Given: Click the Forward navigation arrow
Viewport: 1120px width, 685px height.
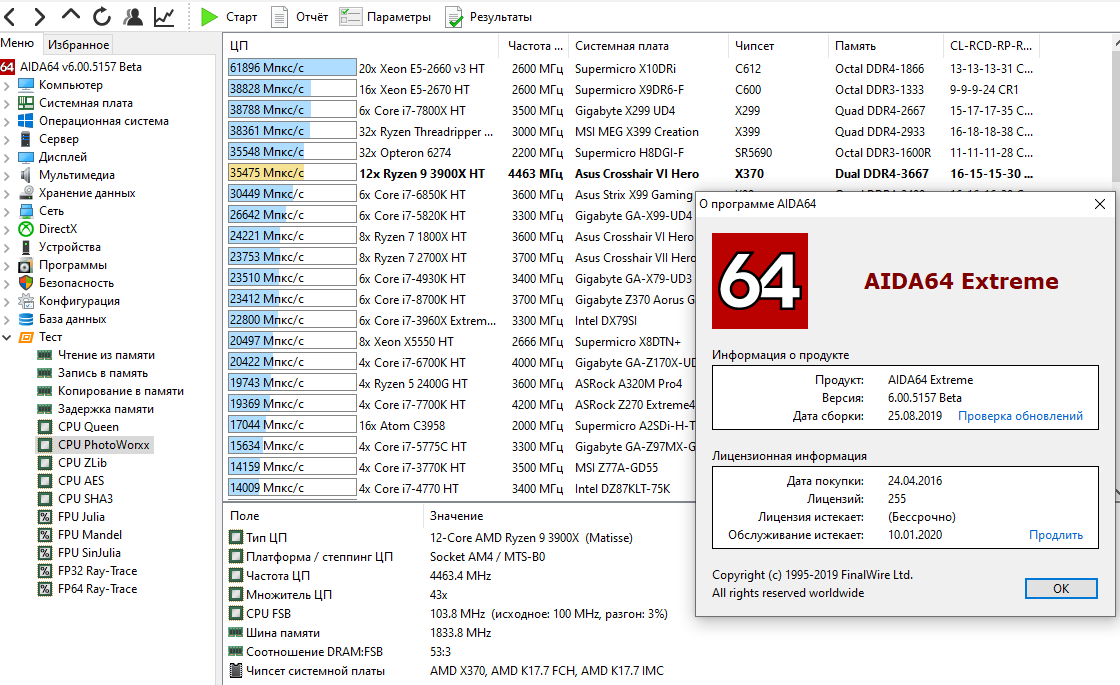Looking at the screenshot, I should (39, 16).
